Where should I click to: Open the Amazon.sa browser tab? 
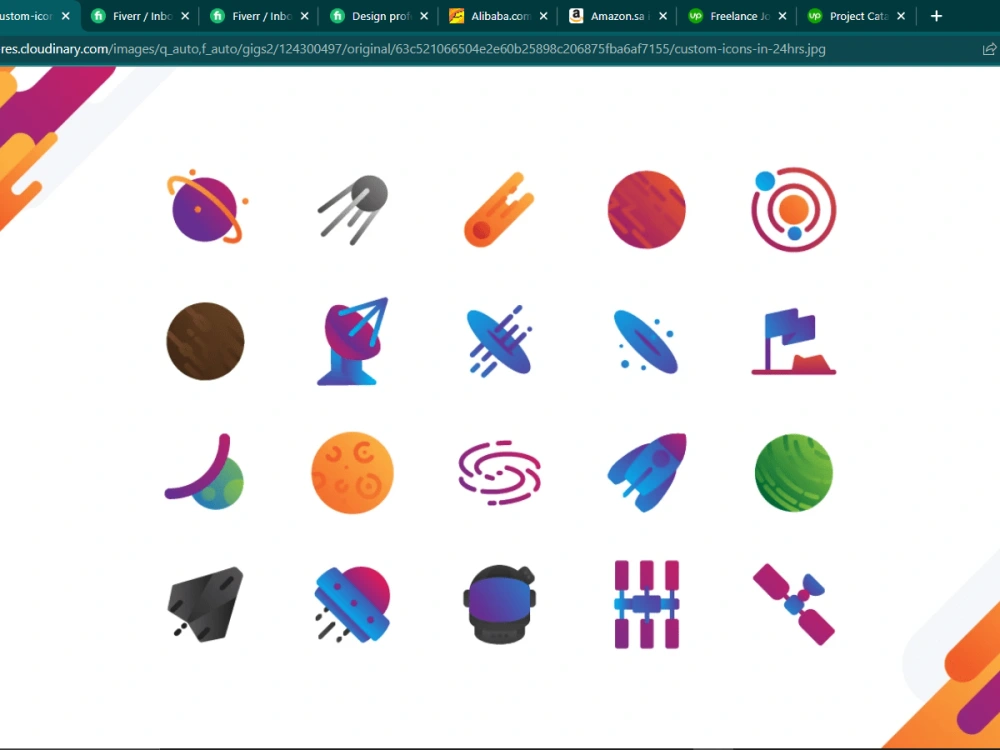618,16
